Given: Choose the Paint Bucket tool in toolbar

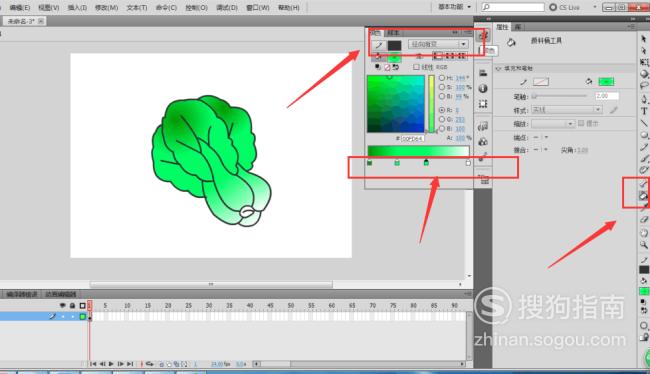Looking at the screenshot, I should (x=644, y=196).
